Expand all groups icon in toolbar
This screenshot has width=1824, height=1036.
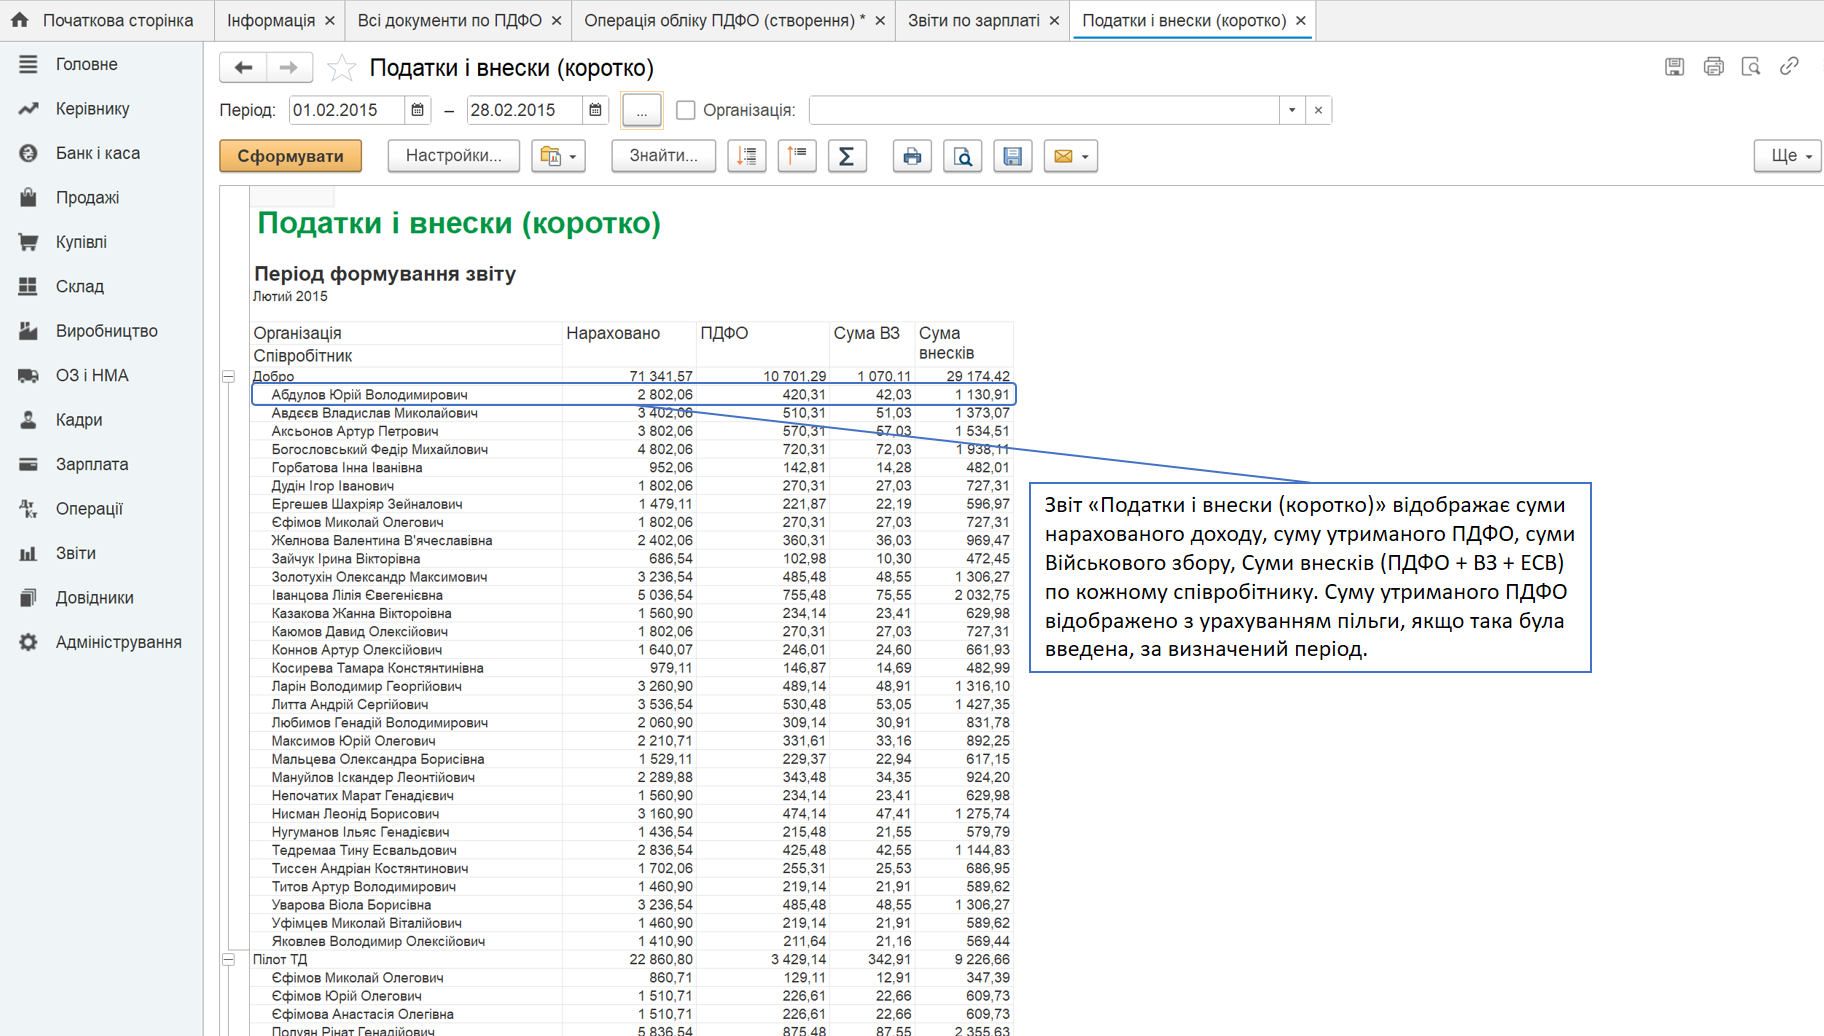coord(747,156)
